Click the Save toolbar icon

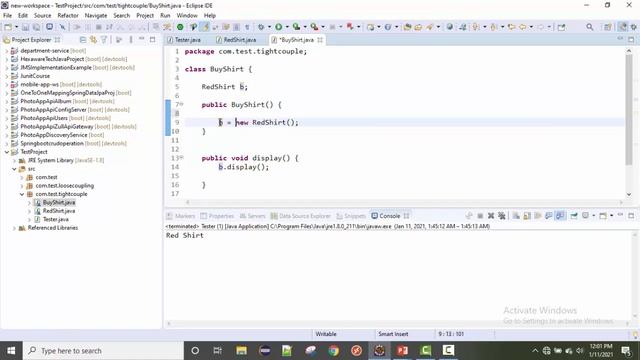click(x=25, y=27)
